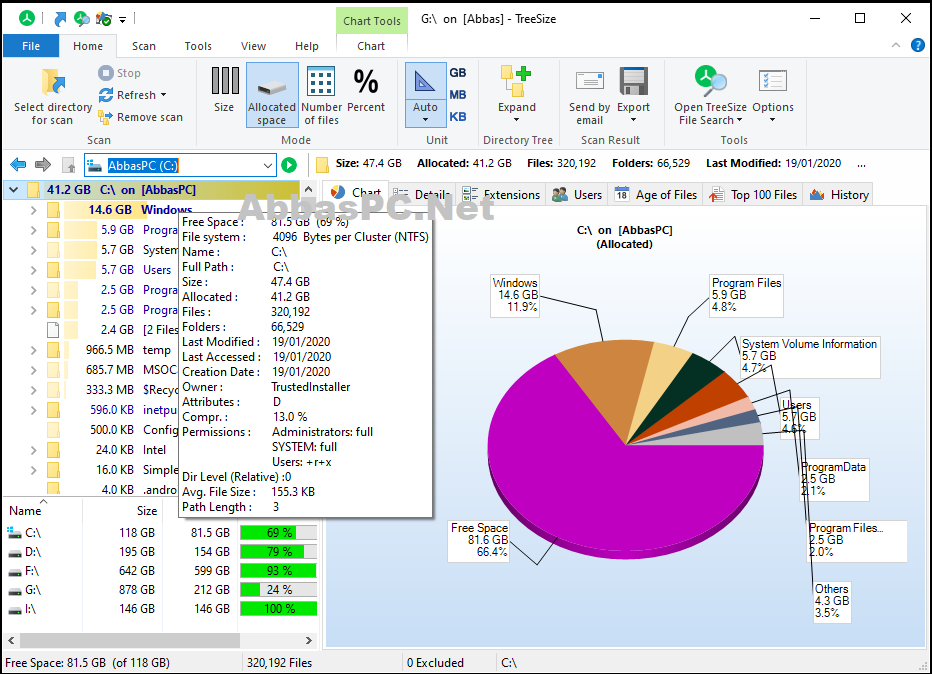This screenshot has width=932, height=674.
Task: Click the I:\ 100 % free bar
Action: [x=278, y=609]
